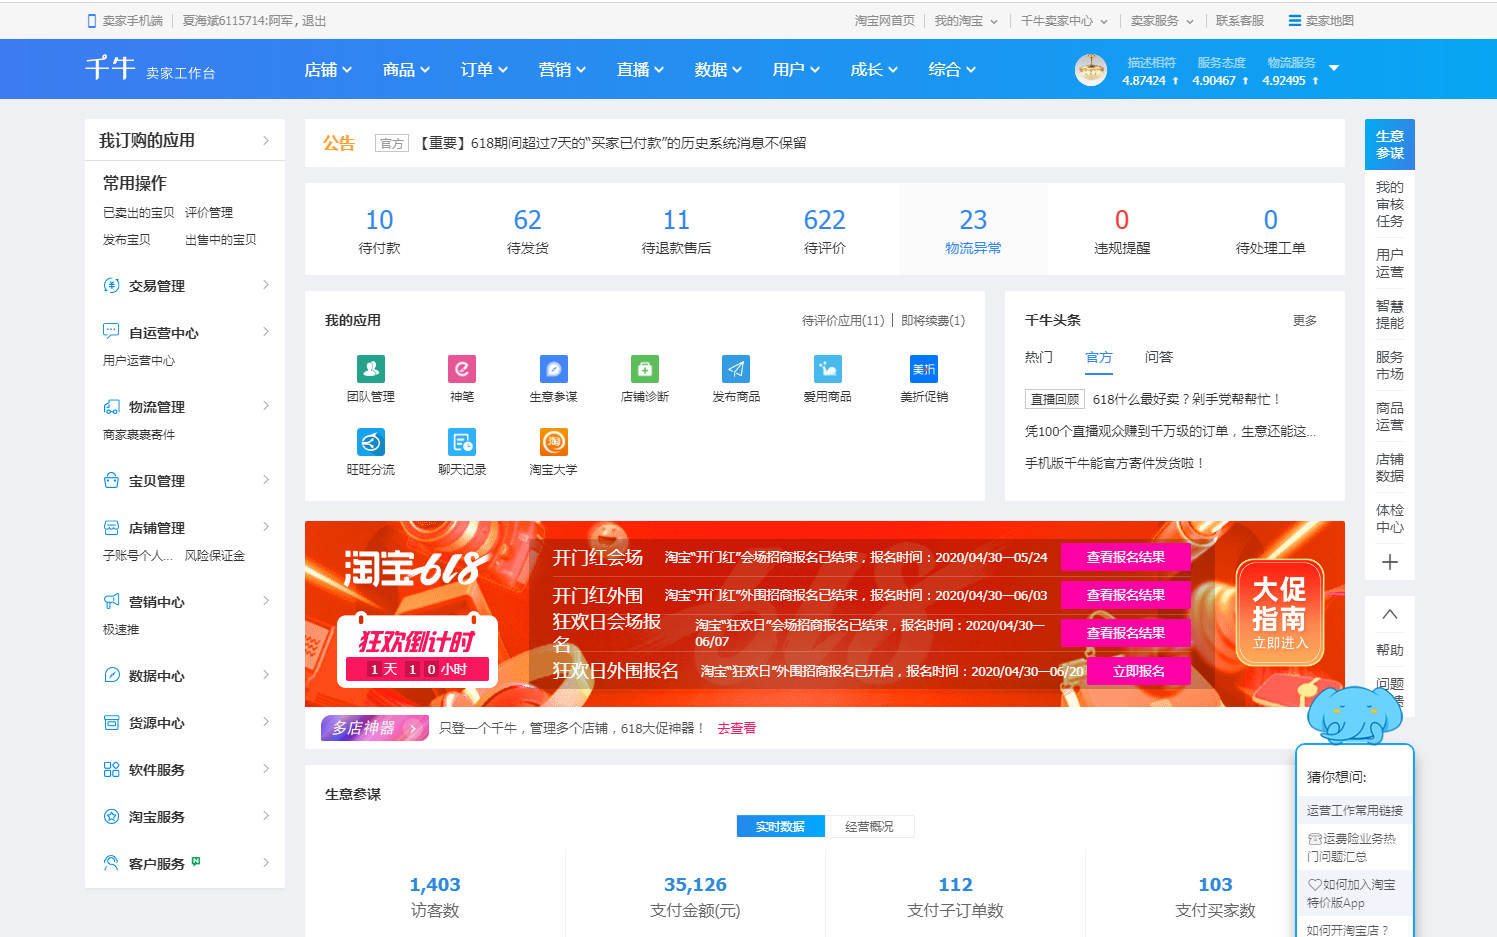Expand the 综合 navigation dropdown
The image size is (1497, 937).
point(952,69)
